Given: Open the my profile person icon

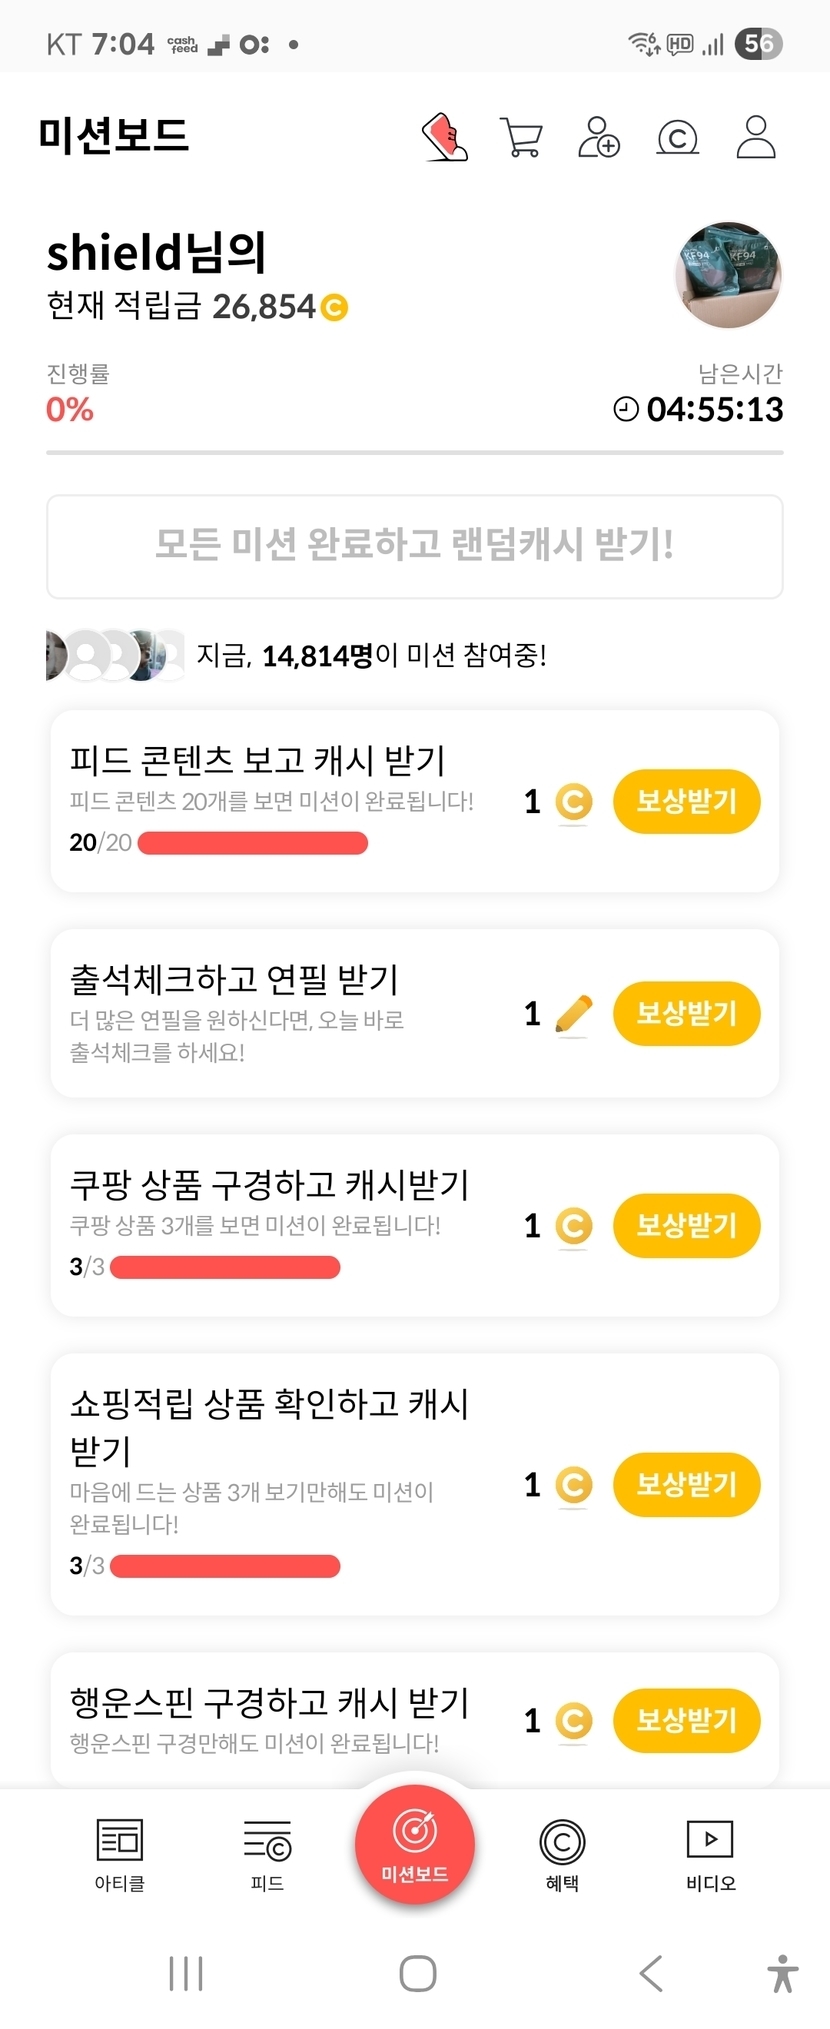Looking at the screenshot, I should [x=756, y=137].
